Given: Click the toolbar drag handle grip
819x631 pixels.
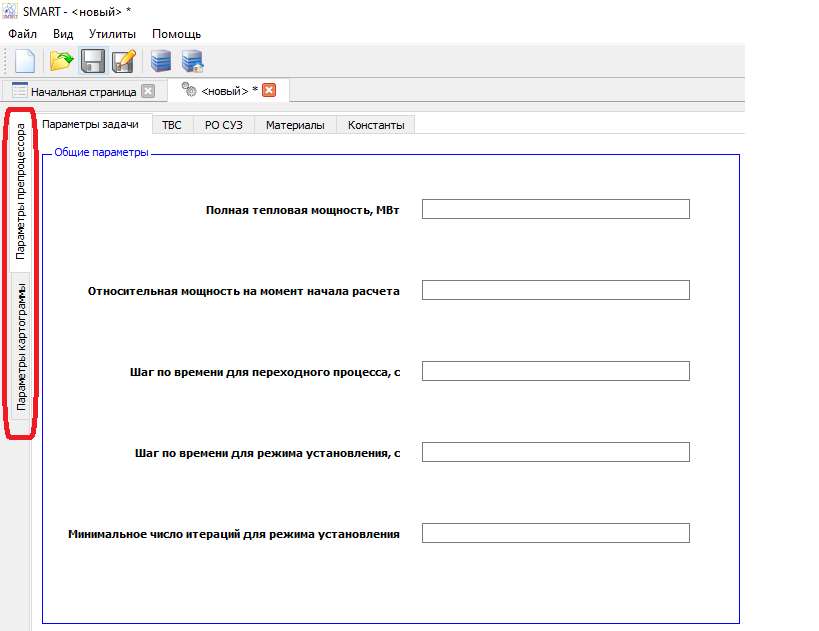Looking at the screenshot, I should click(6, 61).
